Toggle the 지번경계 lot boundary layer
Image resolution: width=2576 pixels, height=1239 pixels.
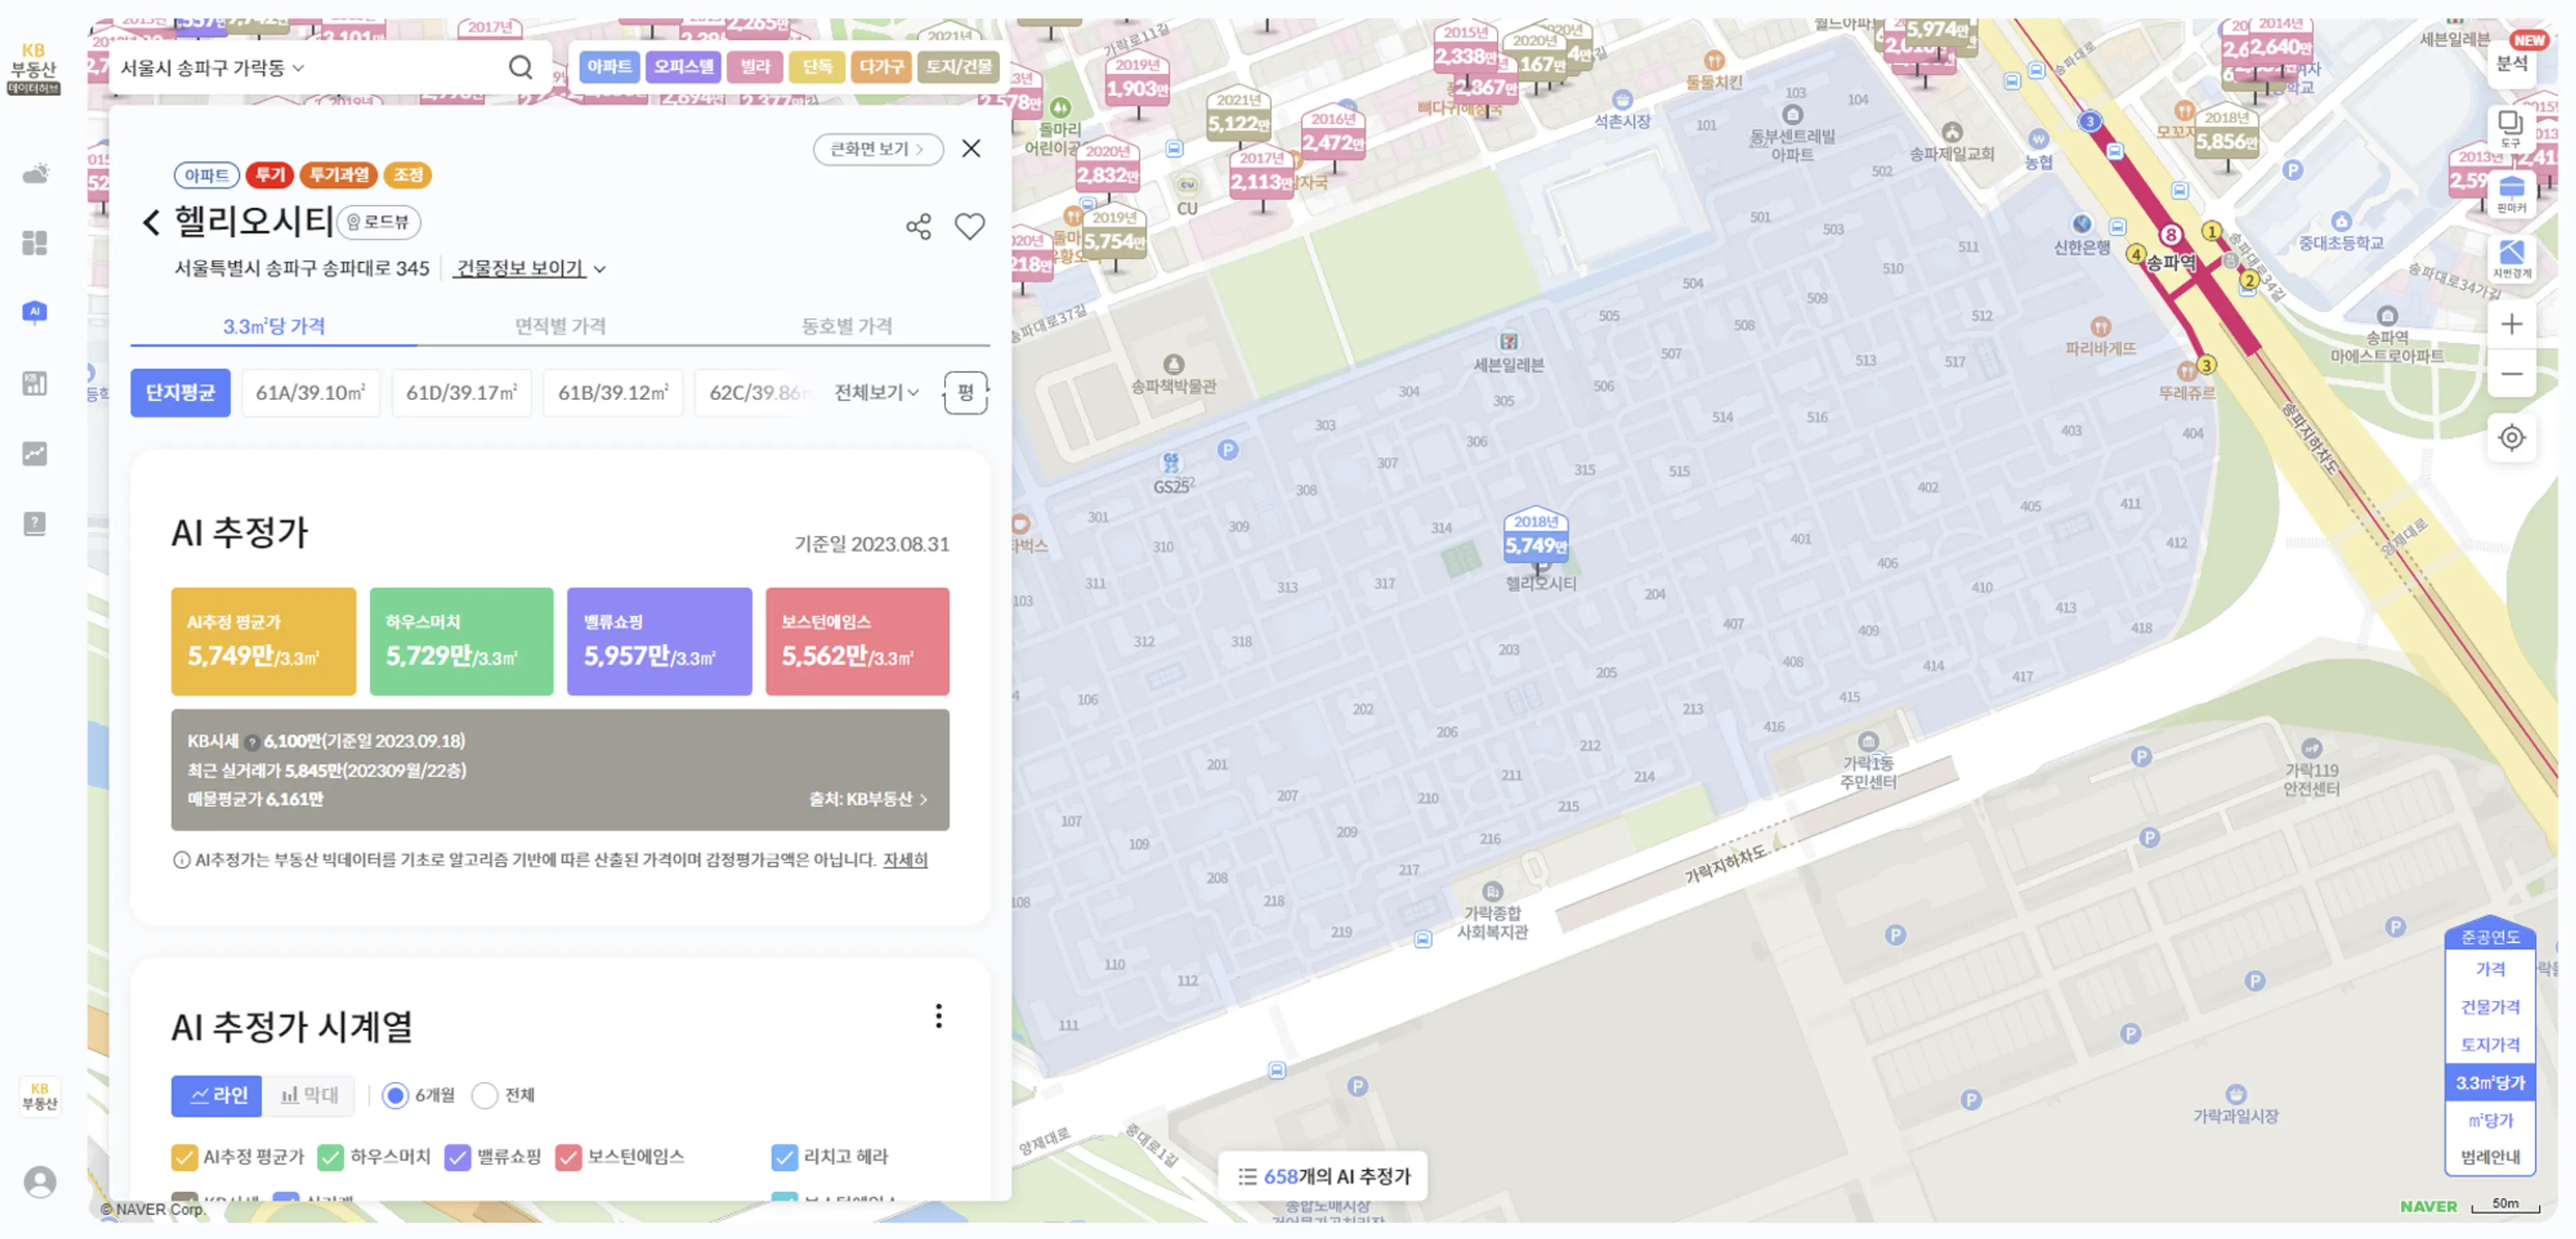coord(2511,258)
